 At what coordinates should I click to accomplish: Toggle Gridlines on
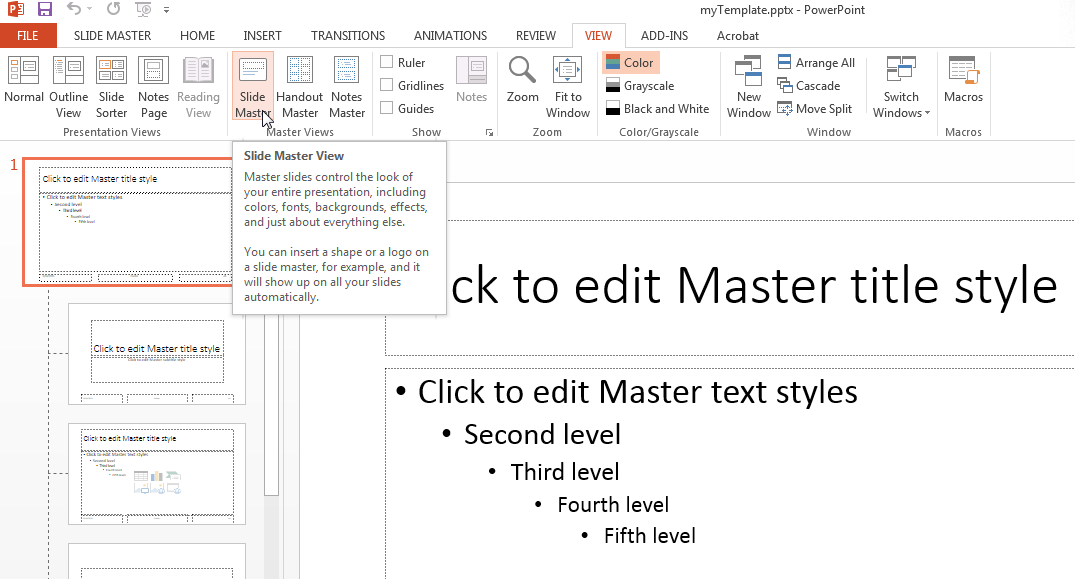tap(384, 85)
